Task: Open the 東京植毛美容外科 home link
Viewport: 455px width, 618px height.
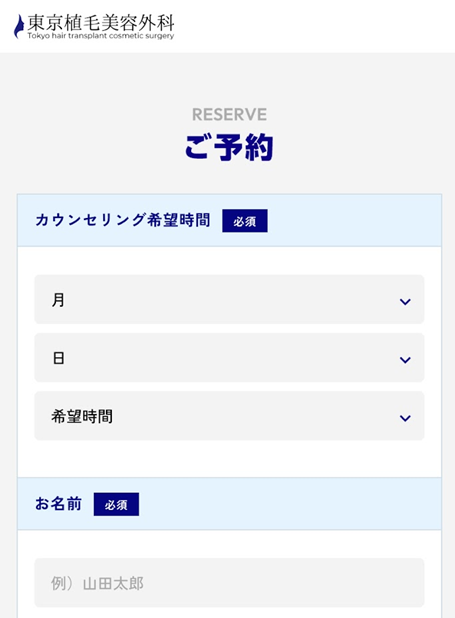Action: click(94, 26)
